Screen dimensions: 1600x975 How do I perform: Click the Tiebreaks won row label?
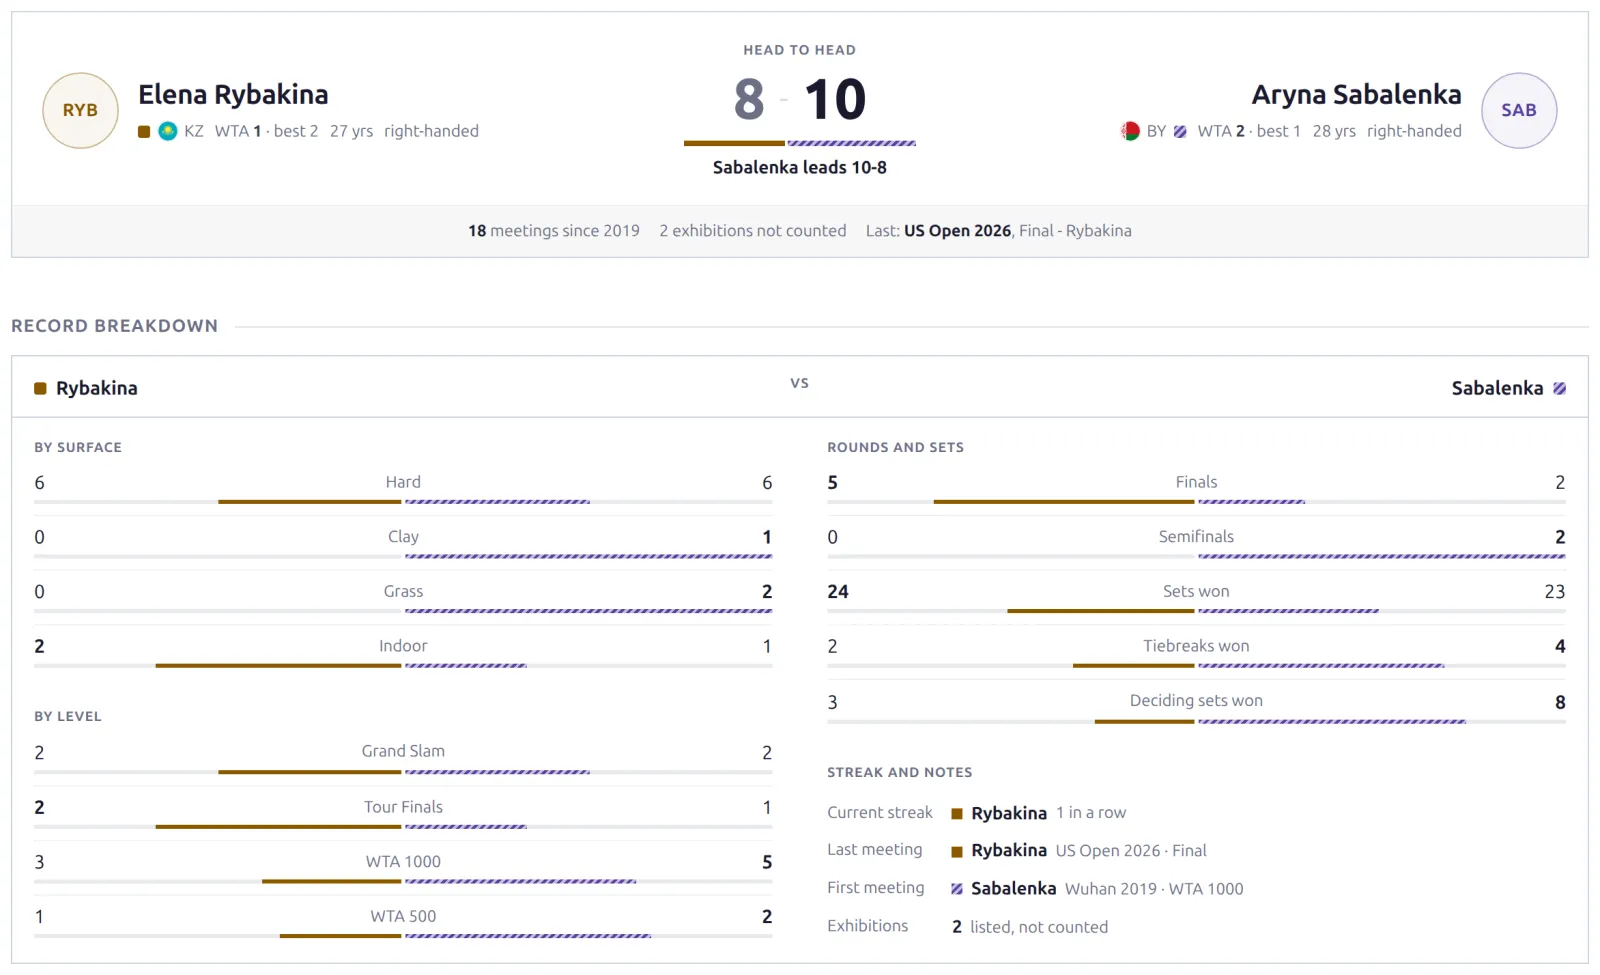[1196, 647]
